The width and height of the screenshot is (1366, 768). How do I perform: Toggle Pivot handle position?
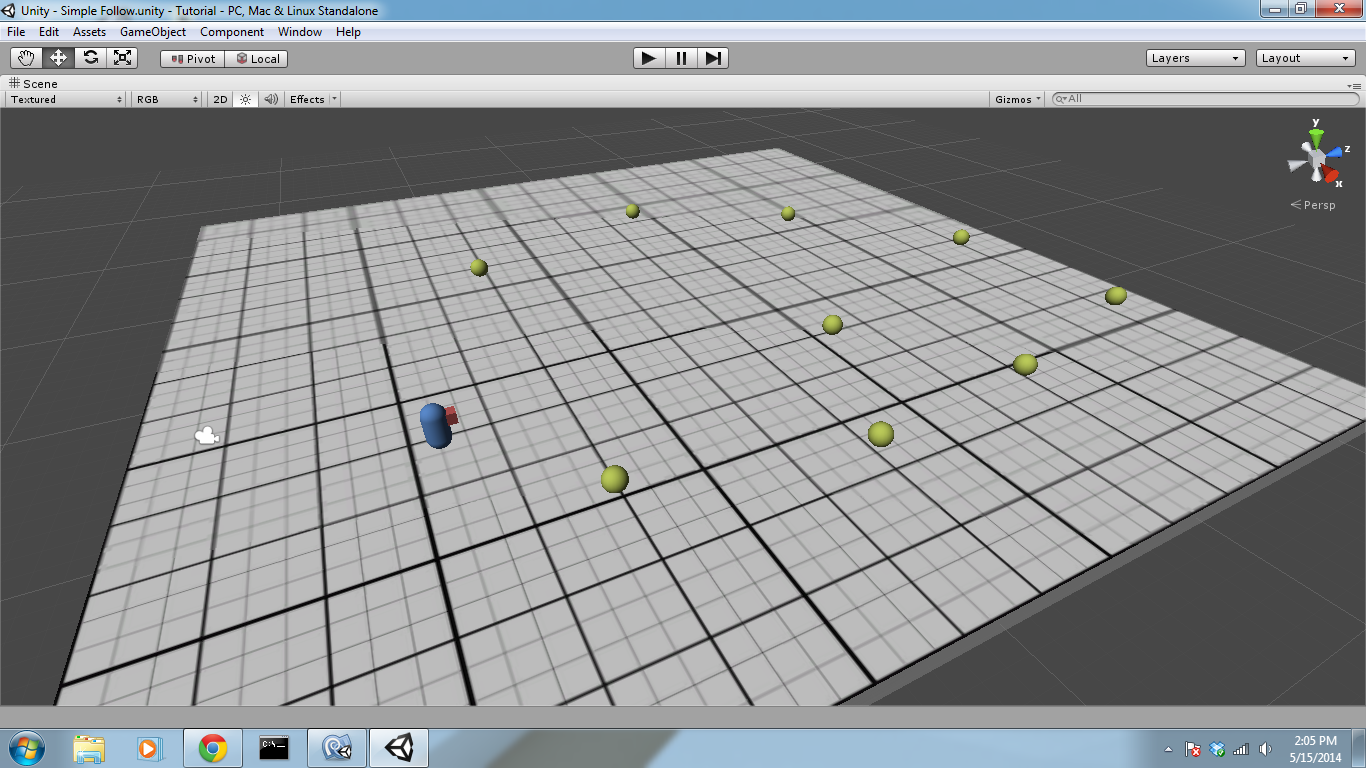(x=190, y=58)
